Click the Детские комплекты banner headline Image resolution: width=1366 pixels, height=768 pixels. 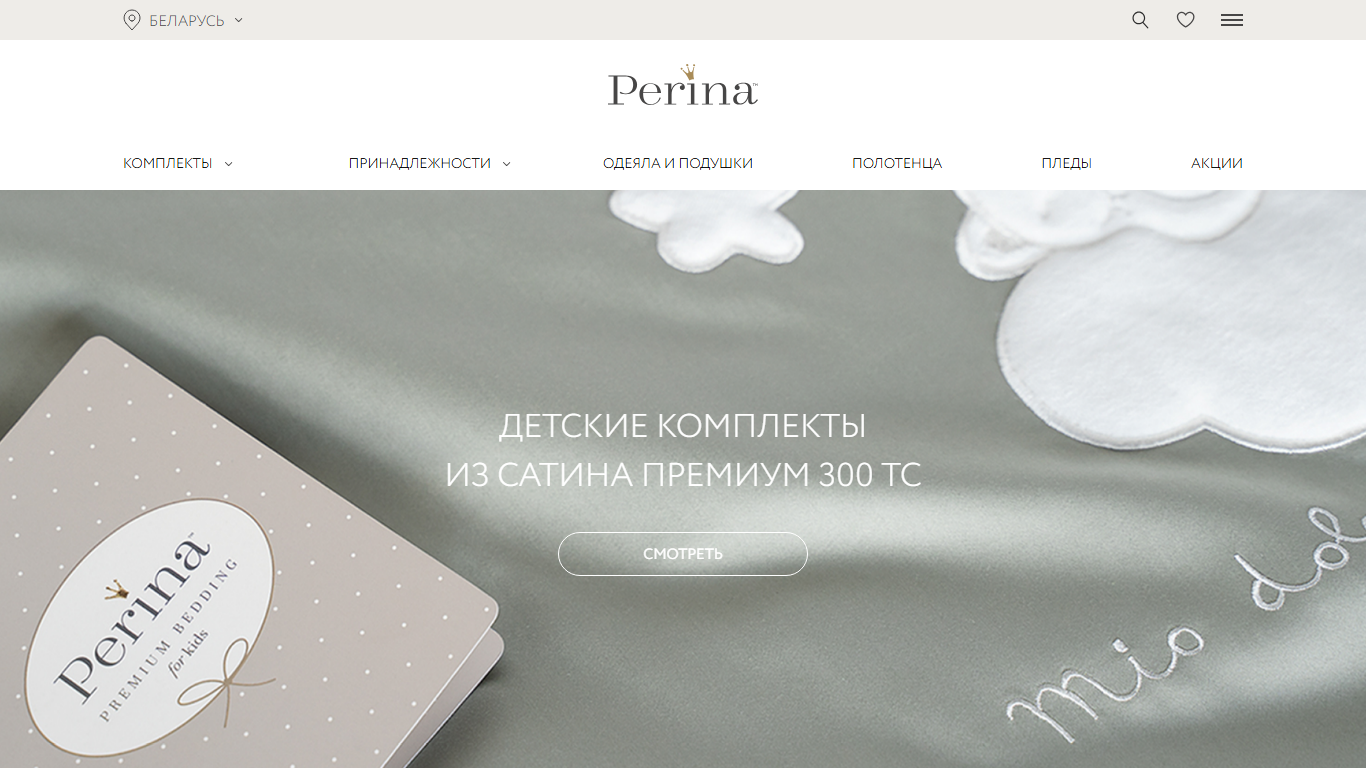point(683,450)
